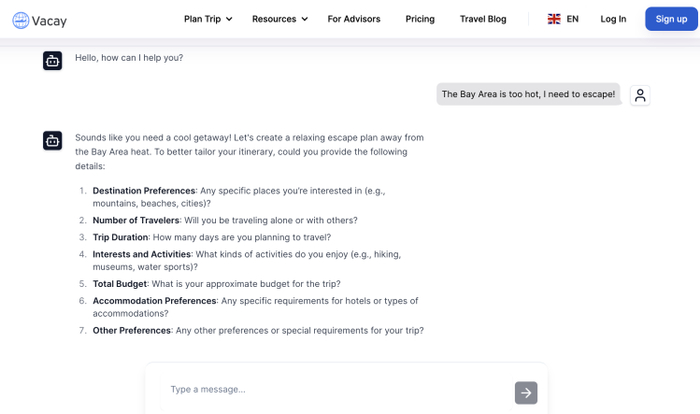
Task: Open the Pricing menu item
Action: [420, 19]
